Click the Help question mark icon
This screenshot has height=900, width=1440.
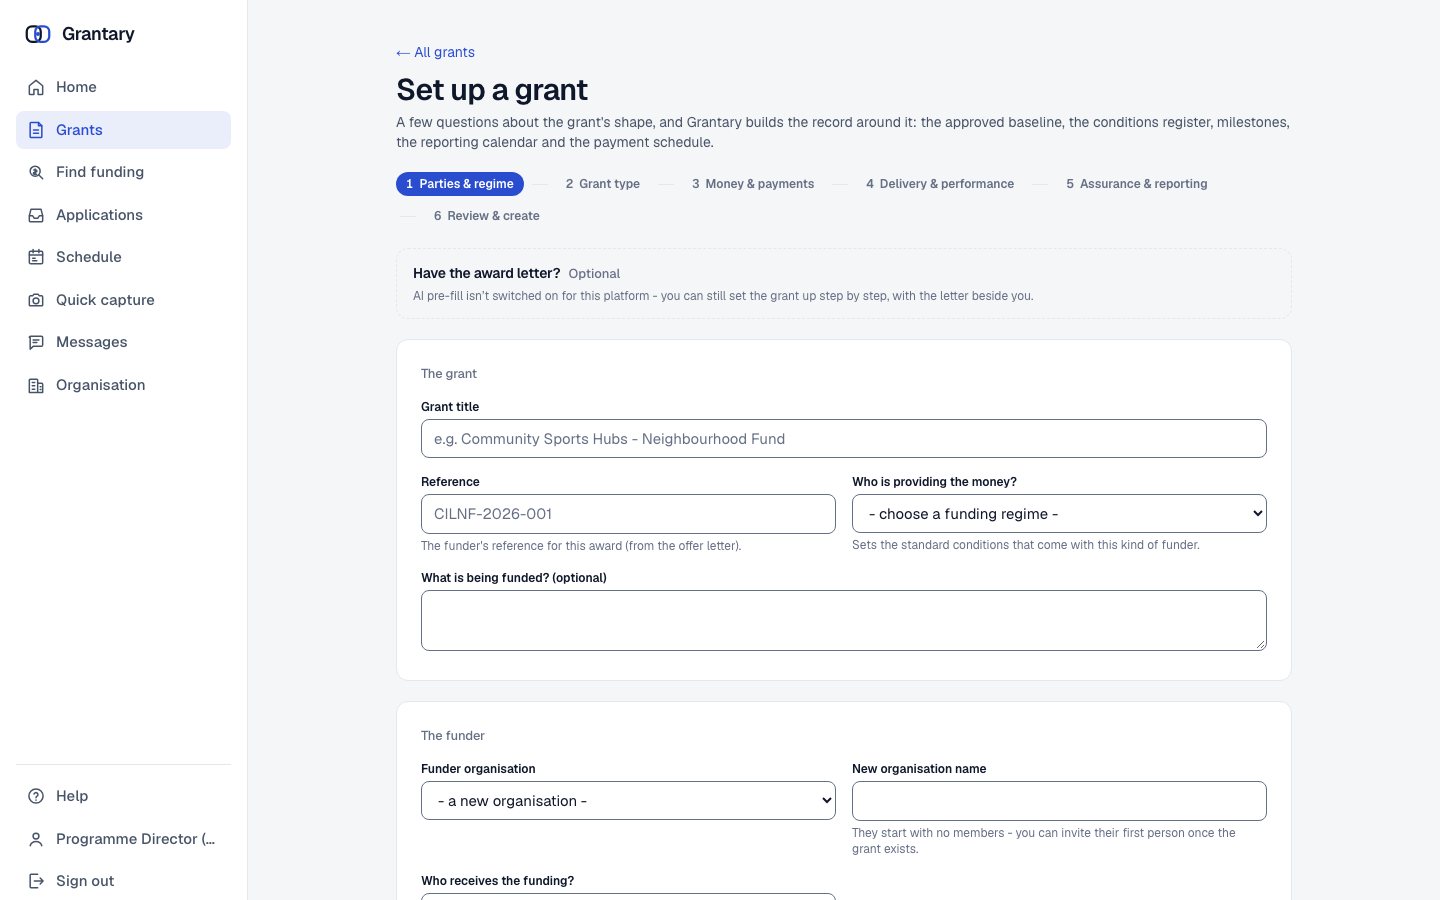pos(36,796)
